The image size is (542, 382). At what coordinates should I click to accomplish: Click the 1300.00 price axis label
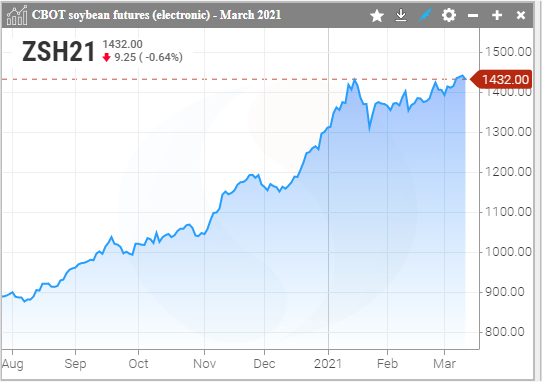coord(508,132)
